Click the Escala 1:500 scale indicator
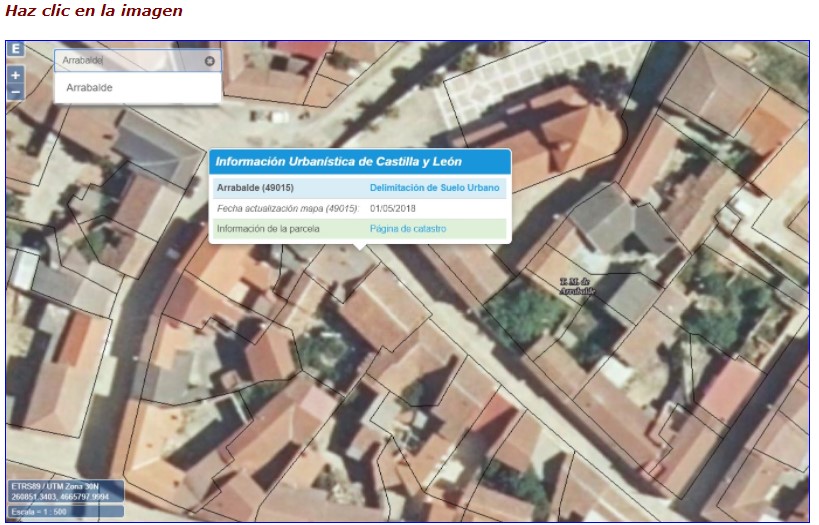 (x=66, y=511)
